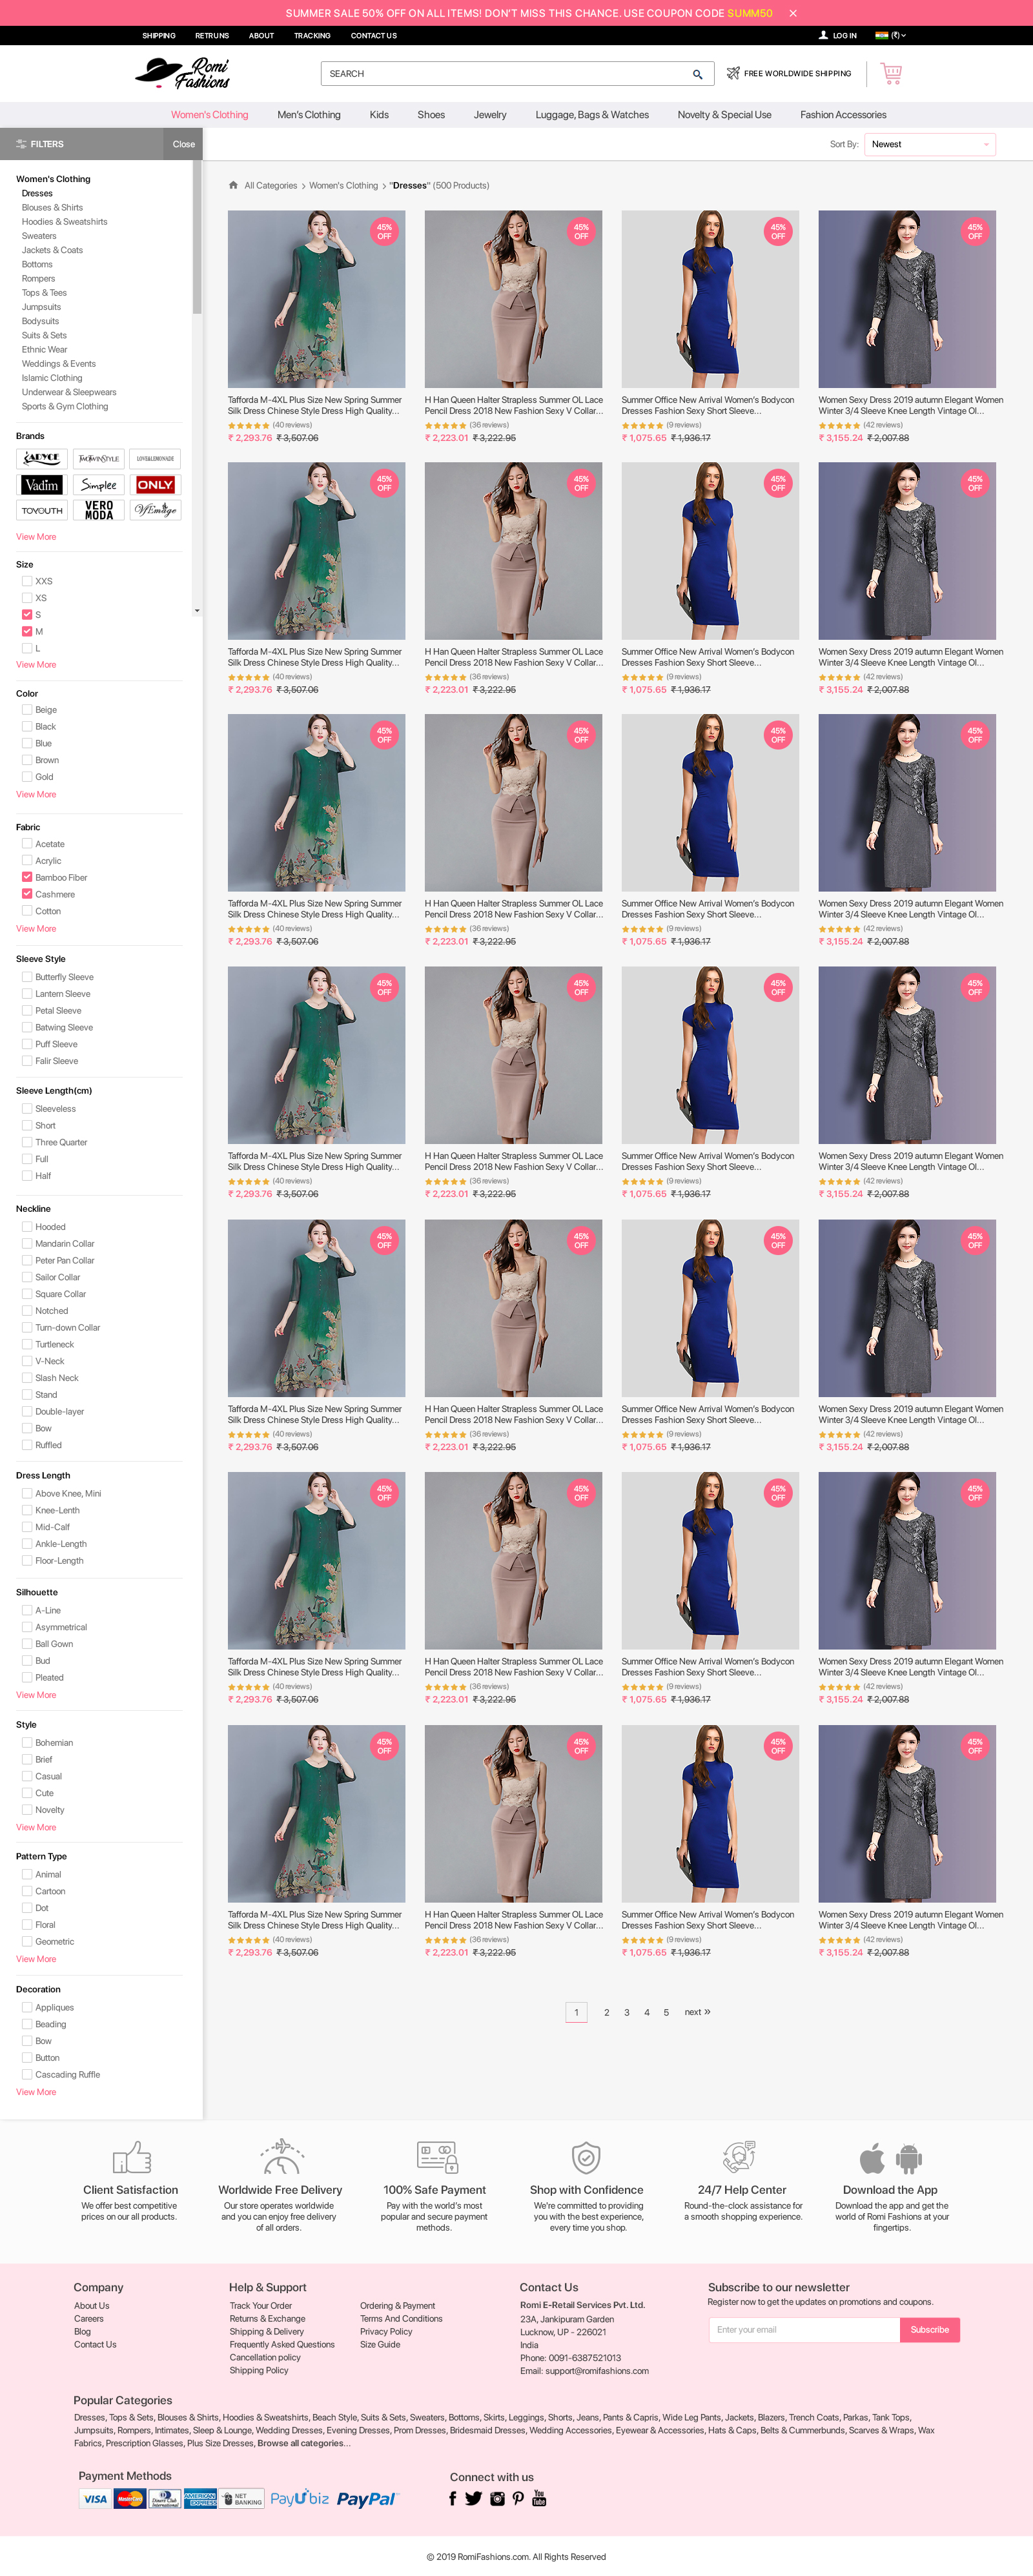Select the ONLY brand logo

point(155,485)
